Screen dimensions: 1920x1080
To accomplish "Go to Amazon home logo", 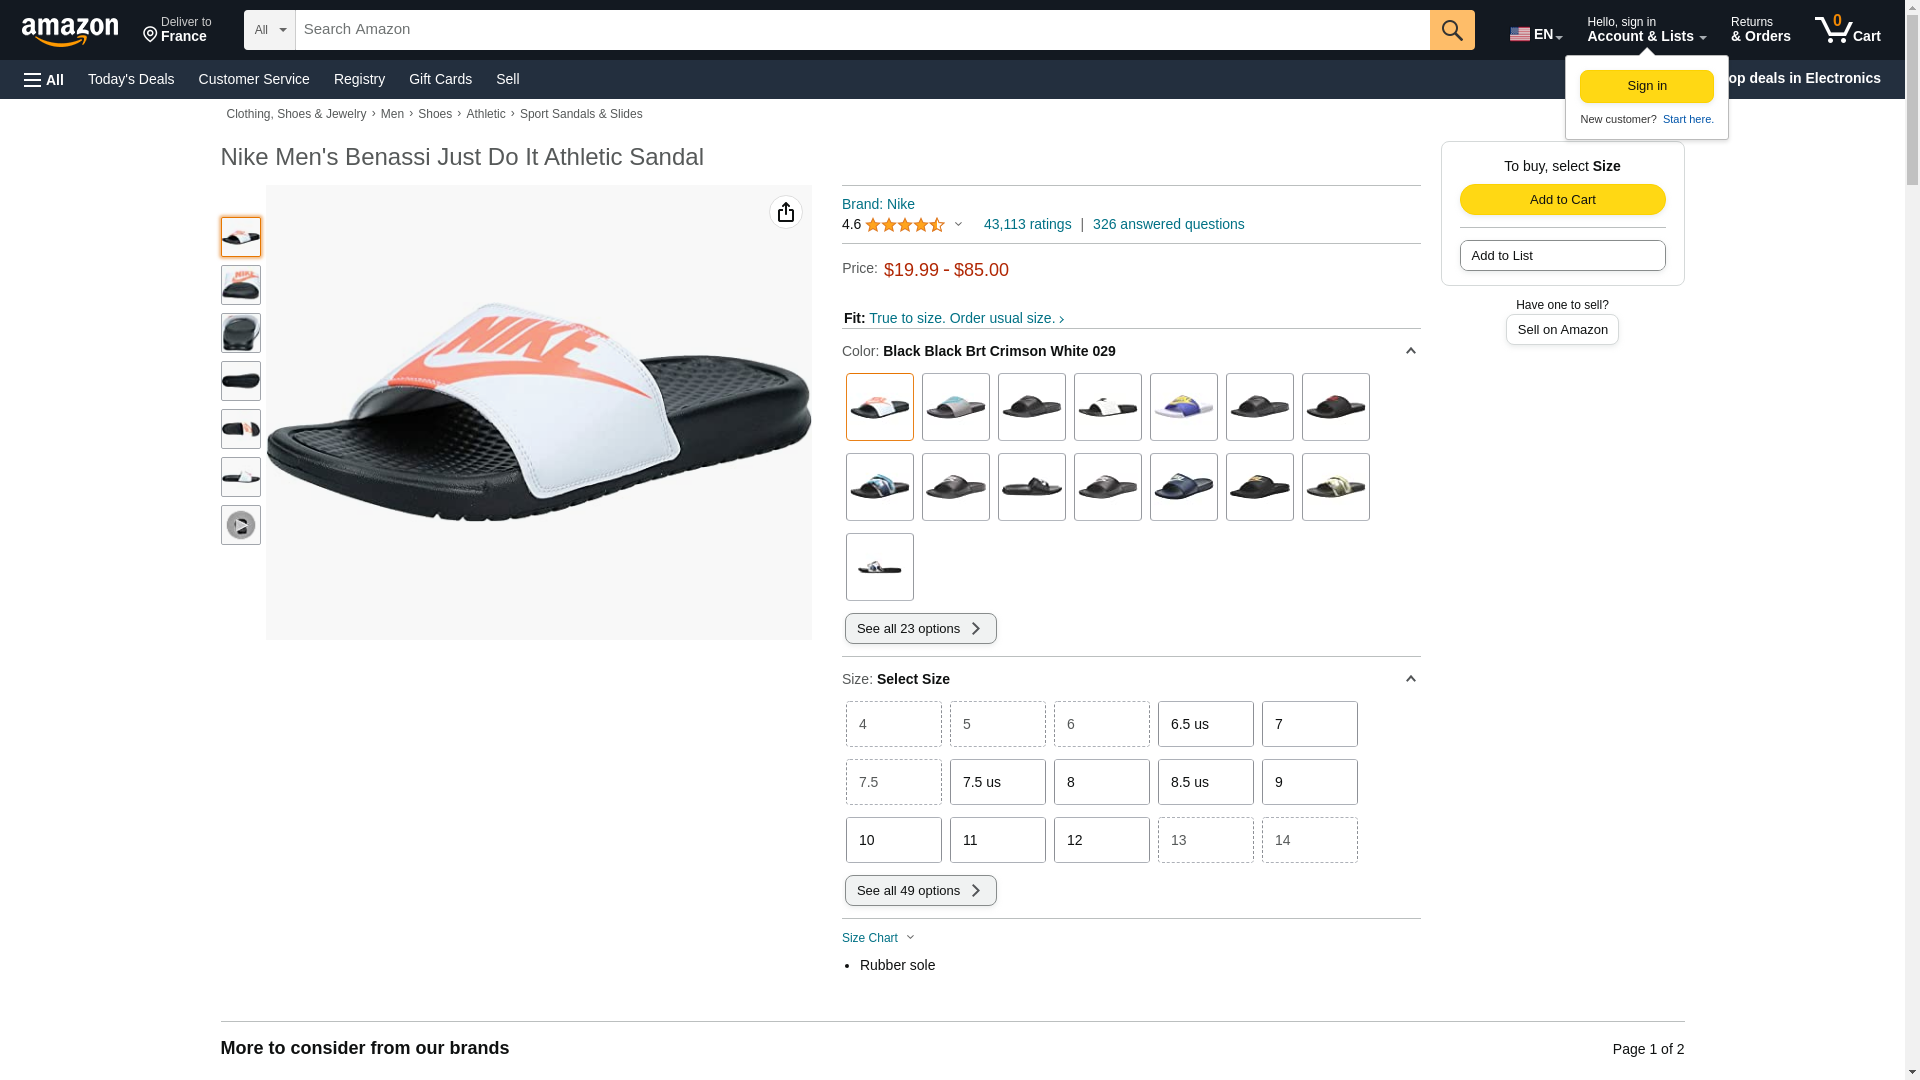I will pyautogui.click(x=70, y=31).
